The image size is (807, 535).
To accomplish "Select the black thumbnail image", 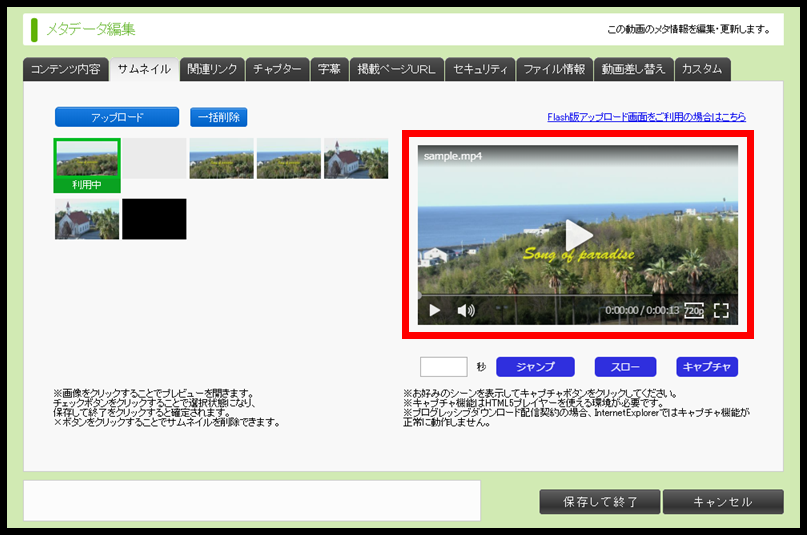I will 154,219.
